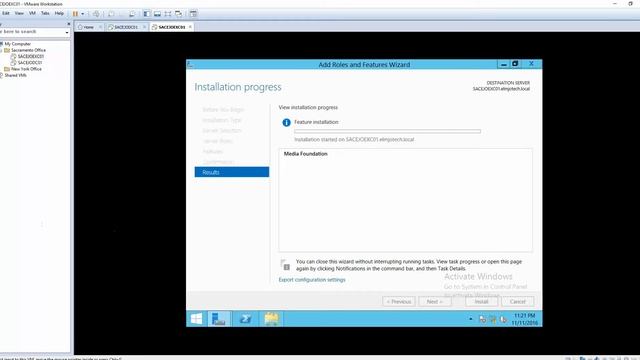Minimize the VMware Workstation window
This screenshot has height=360, width=640.
click(615, 4)
